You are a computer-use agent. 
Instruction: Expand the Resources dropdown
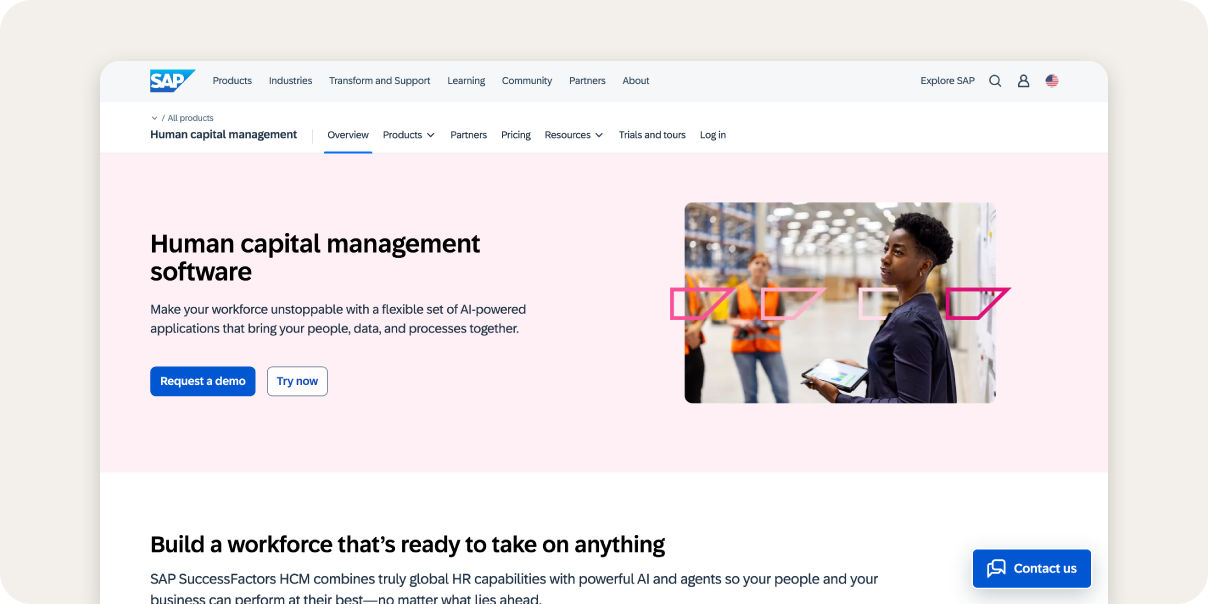573,134
